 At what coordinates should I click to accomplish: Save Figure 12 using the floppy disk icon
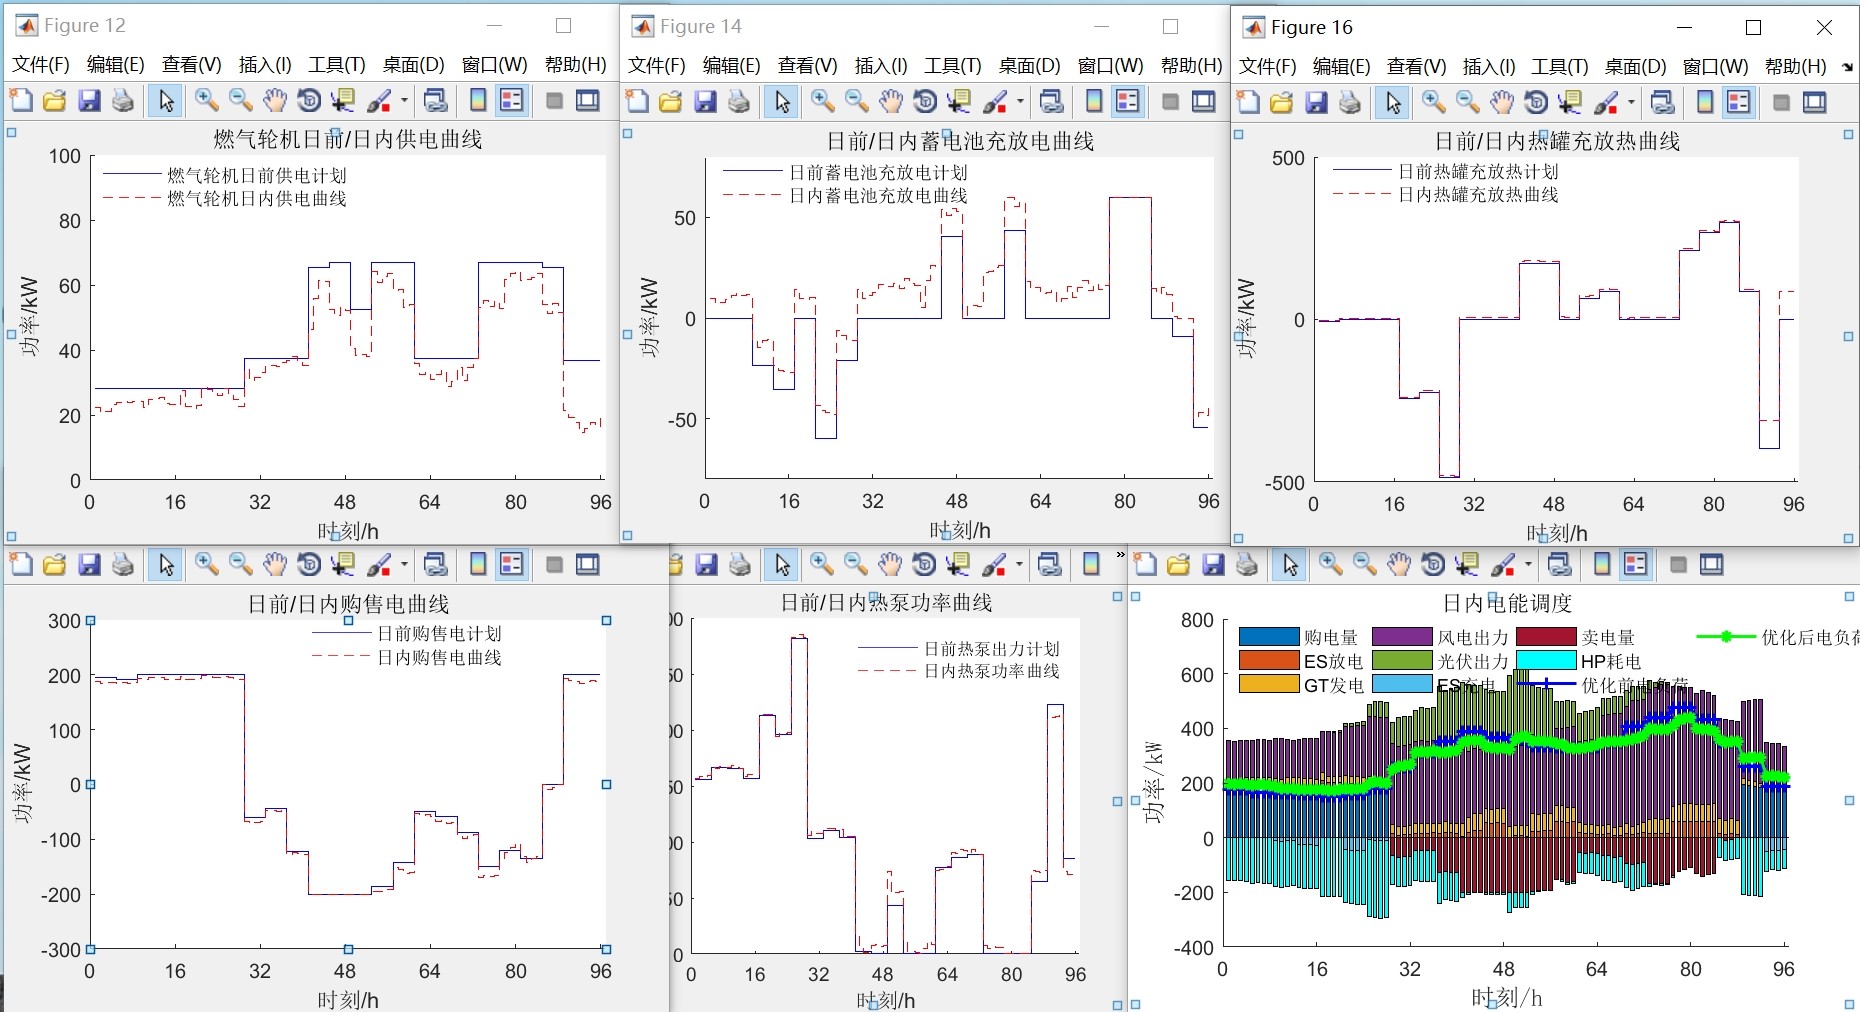[89, 100]
